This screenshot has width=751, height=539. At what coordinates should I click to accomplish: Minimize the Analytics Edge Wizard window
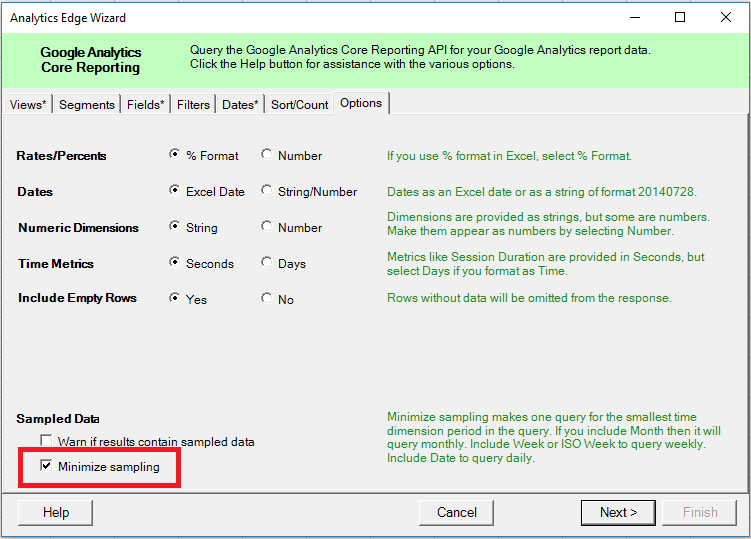coord(635,18)
